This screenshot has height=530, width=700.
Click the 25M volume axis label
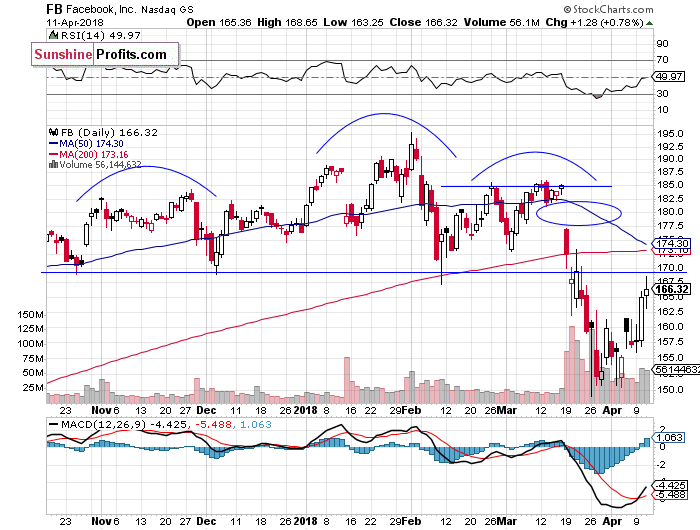point(33,388)
